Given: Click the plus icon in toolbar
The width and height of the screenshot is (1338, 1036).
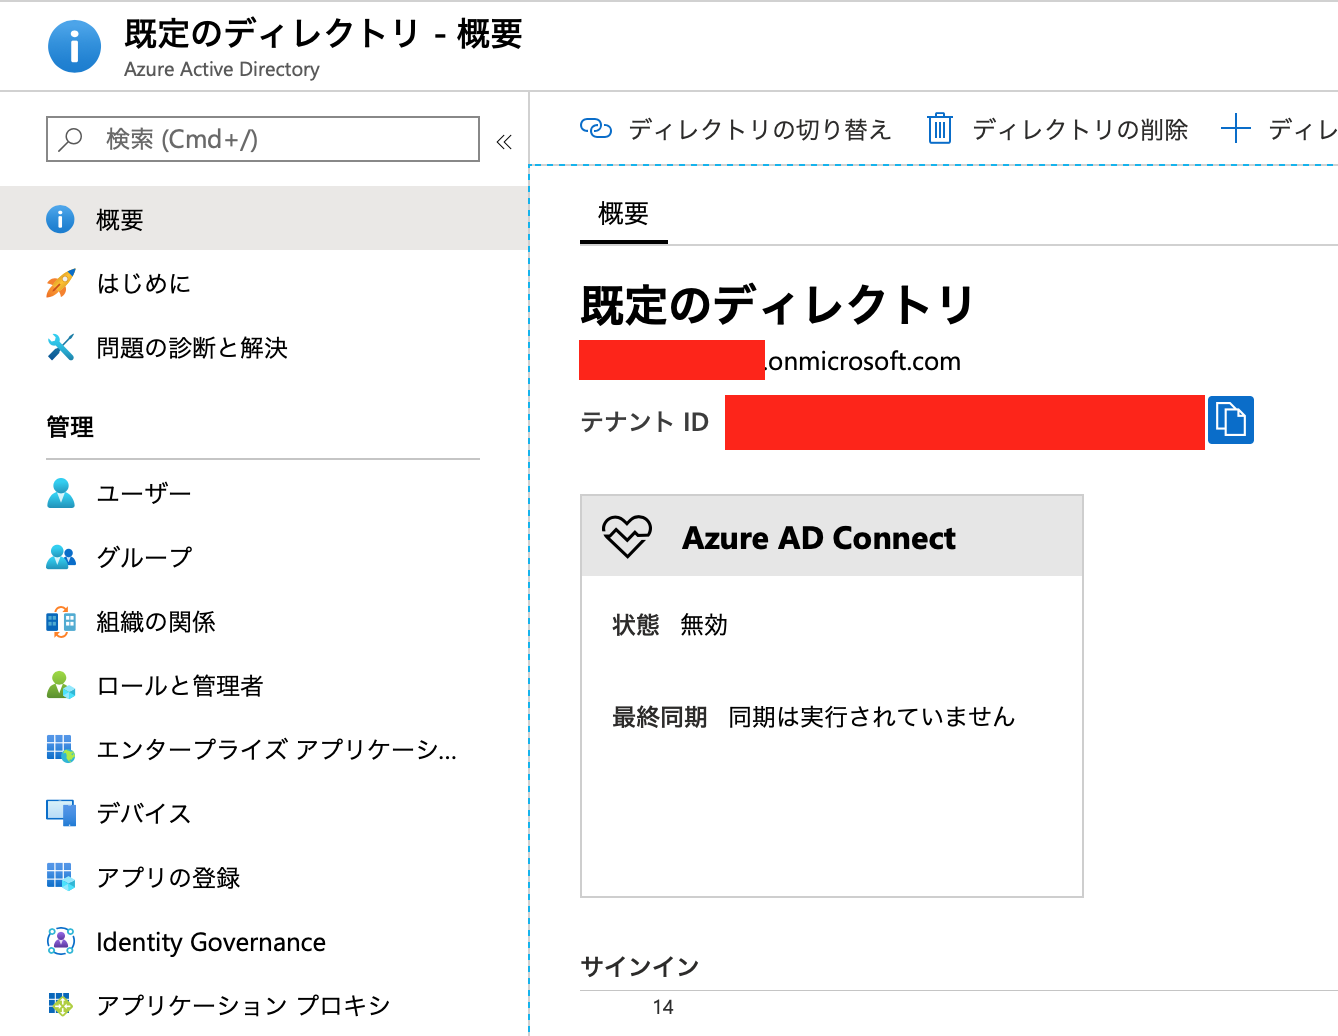Looking at the screenshot, I should (1236, 129).
